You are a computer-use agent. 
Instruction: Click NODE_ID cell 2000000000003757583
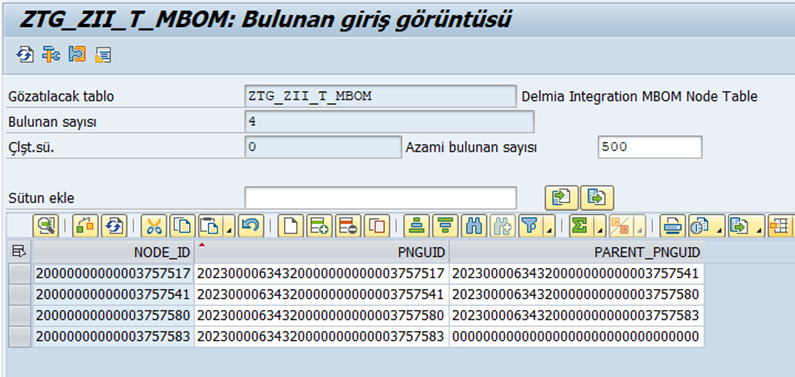[114, 336]
